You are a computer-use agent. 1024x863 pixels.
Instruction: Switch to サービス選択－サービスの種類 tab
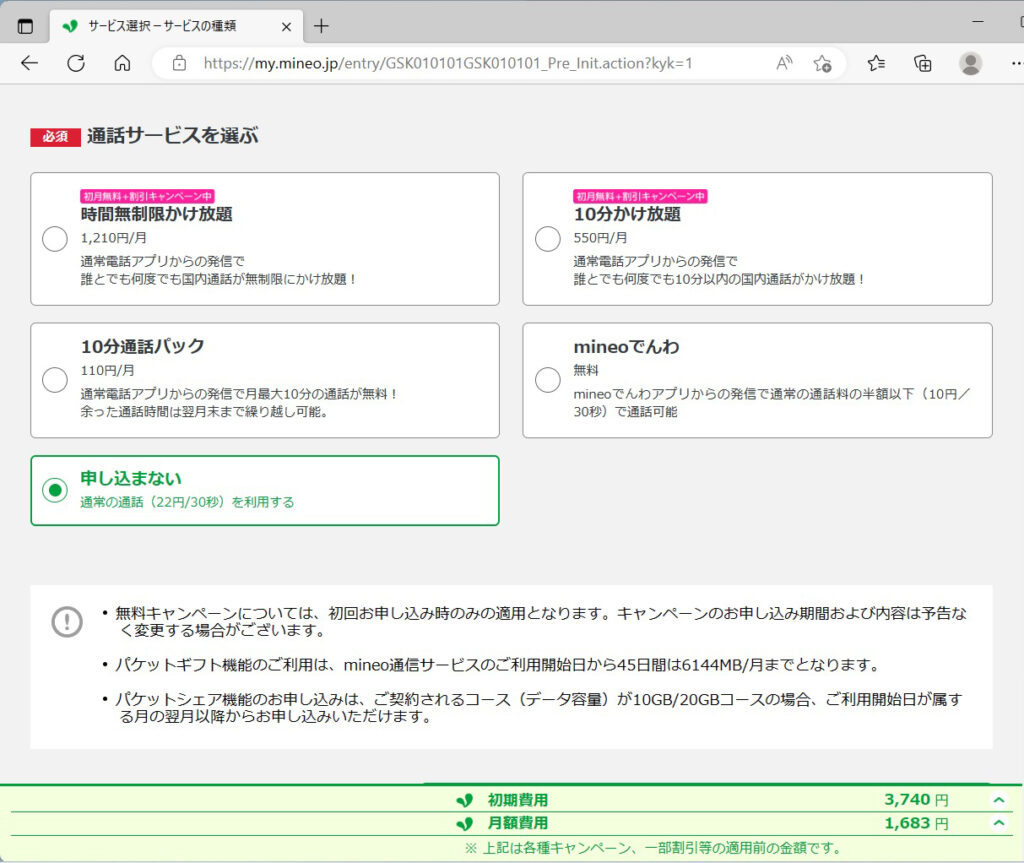(176, 26)
